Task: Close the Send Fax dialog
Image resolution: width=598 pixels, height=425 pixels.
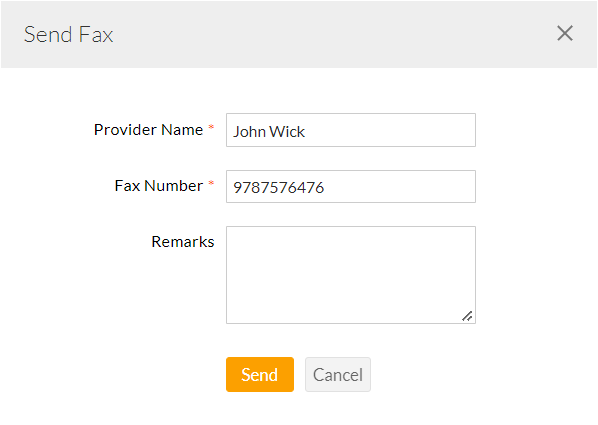Action: (x=565, y=33)
